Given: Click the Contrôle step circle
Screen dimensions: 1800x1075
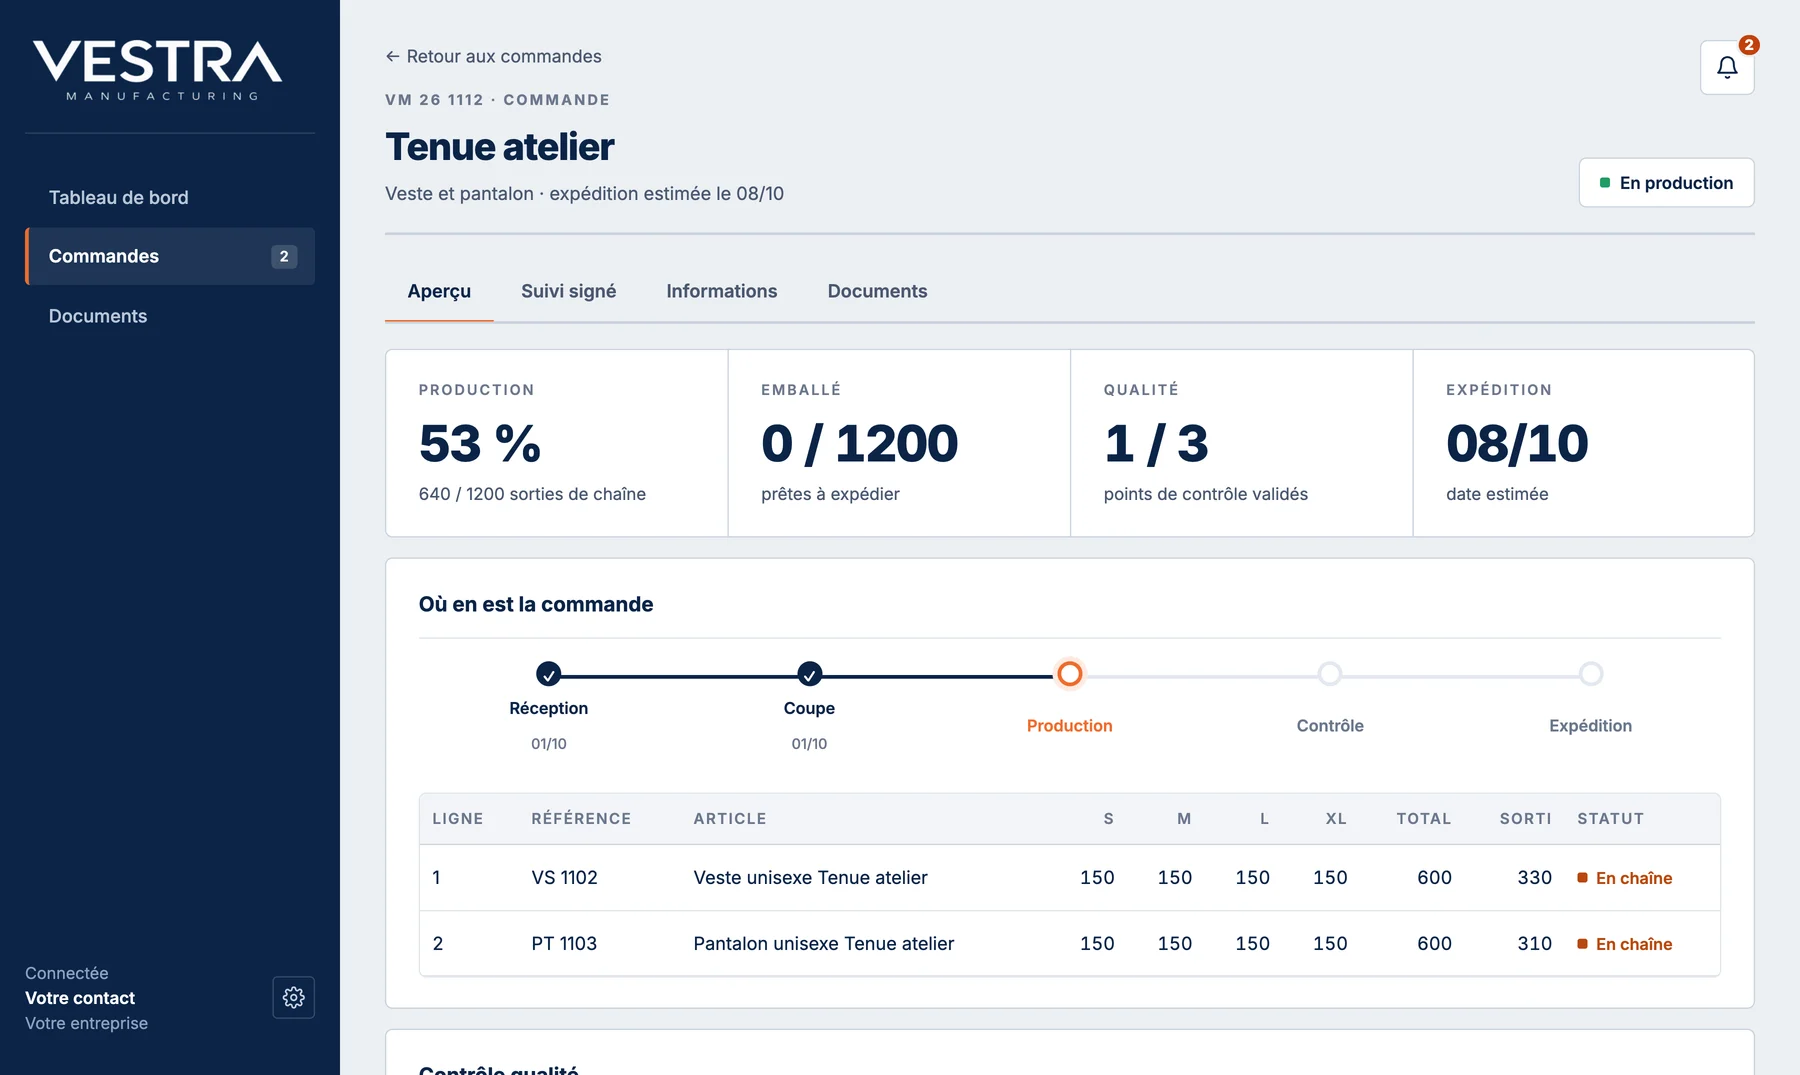Looking at the screenshot, I should [x=1329, y=674].
